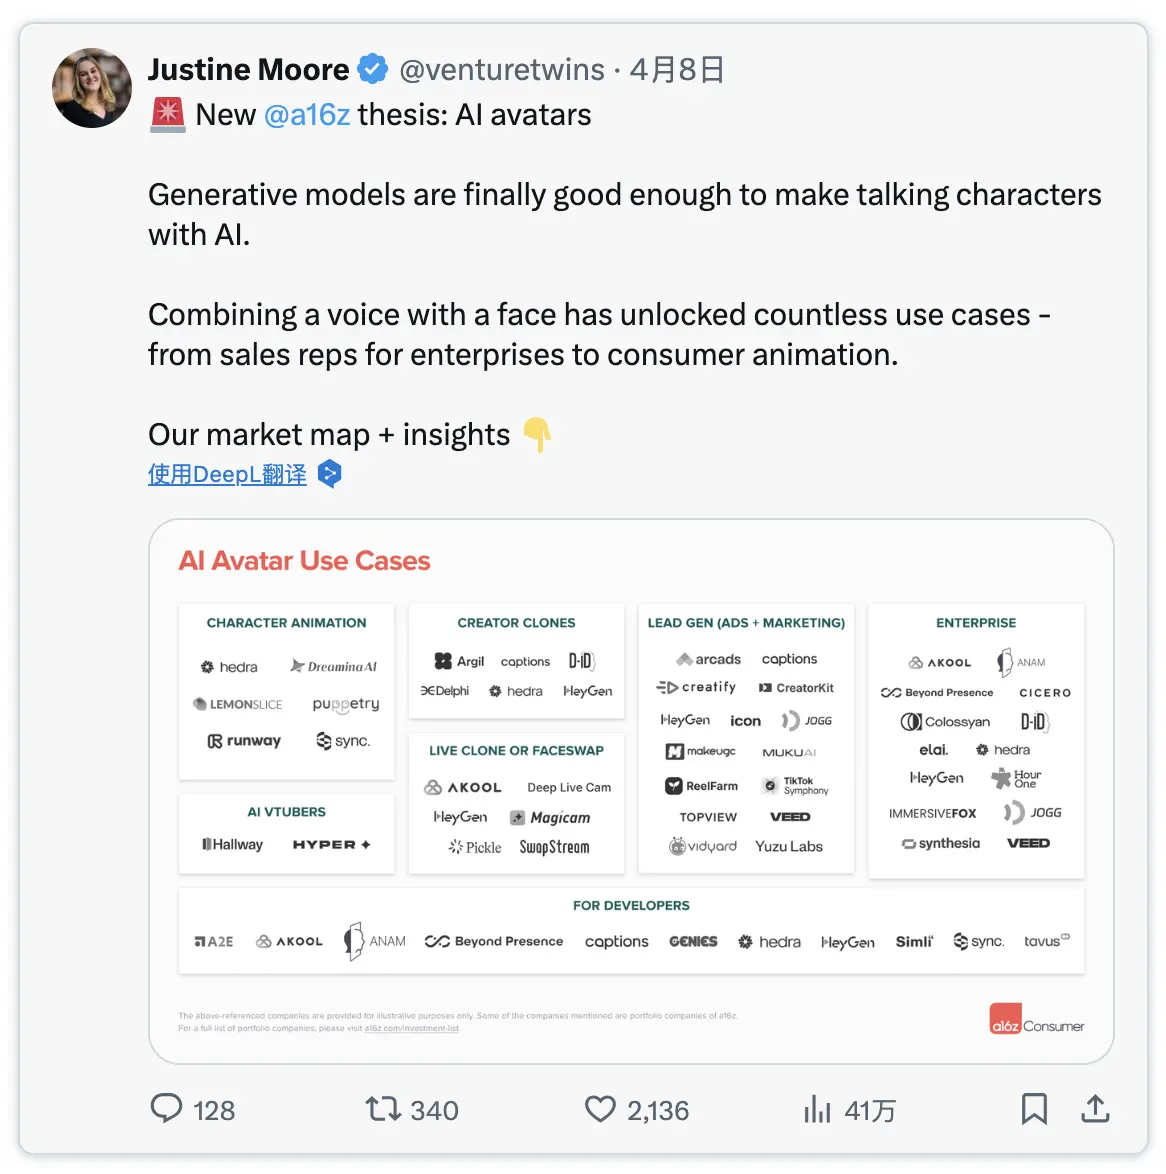Like the tweet with heart icon
The width and height of the screenshot is (1166, 1174).
pos(600,1108)
